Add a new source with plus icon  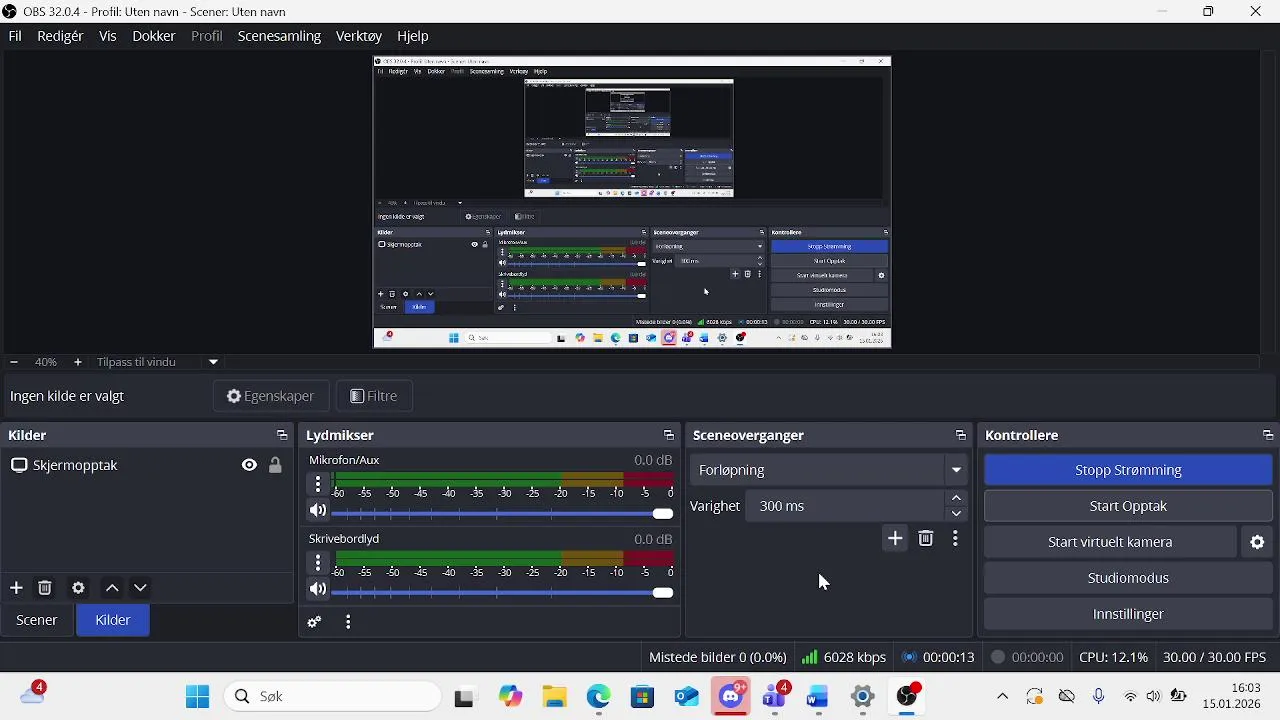coord(16,588)
